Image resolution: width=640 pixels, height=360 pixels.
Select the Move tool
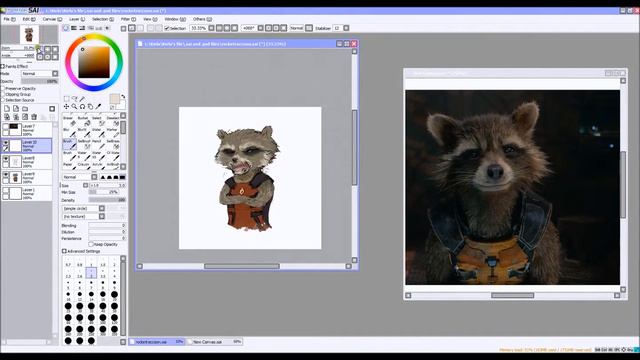[x=66, y=107]
